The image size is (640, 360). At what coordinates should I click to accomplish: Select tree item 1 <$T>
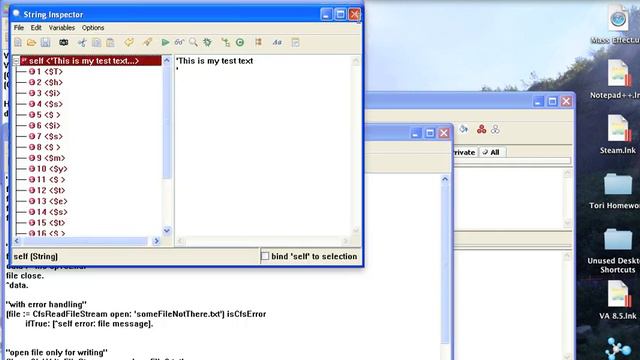tap(46, 72)
